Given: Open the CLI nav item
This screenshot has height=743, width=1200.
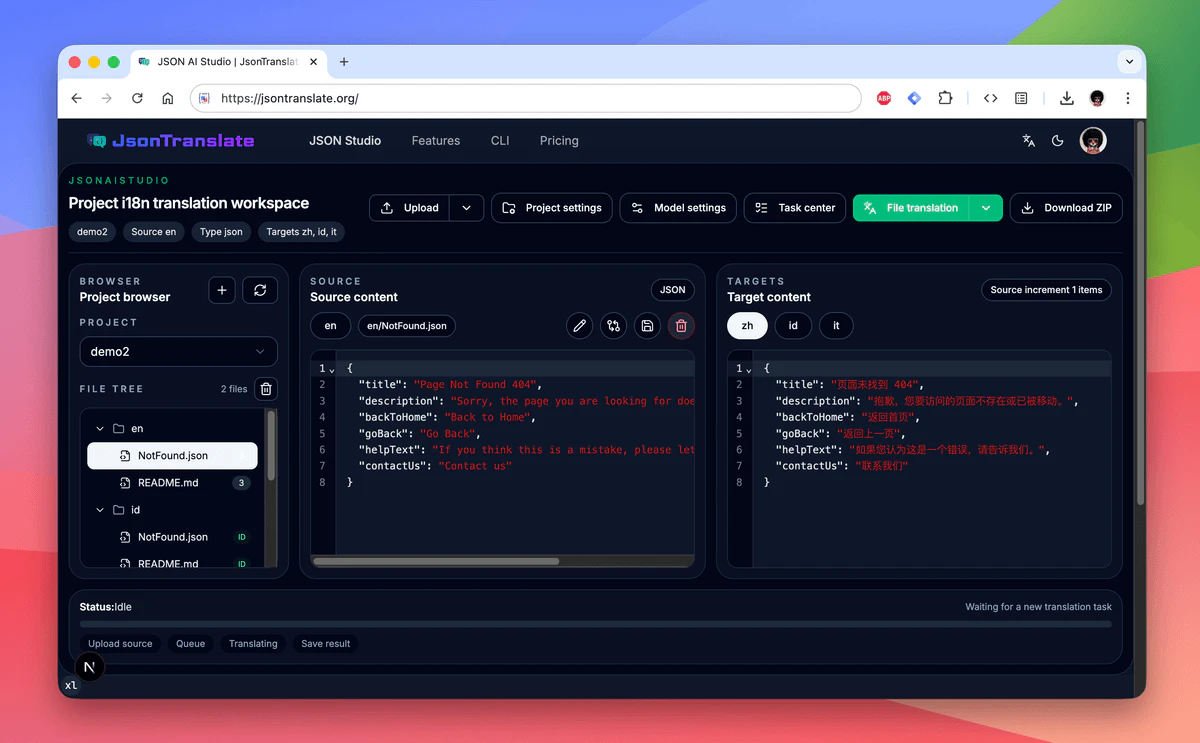Looking at the screenshot, I should (500, 141).
